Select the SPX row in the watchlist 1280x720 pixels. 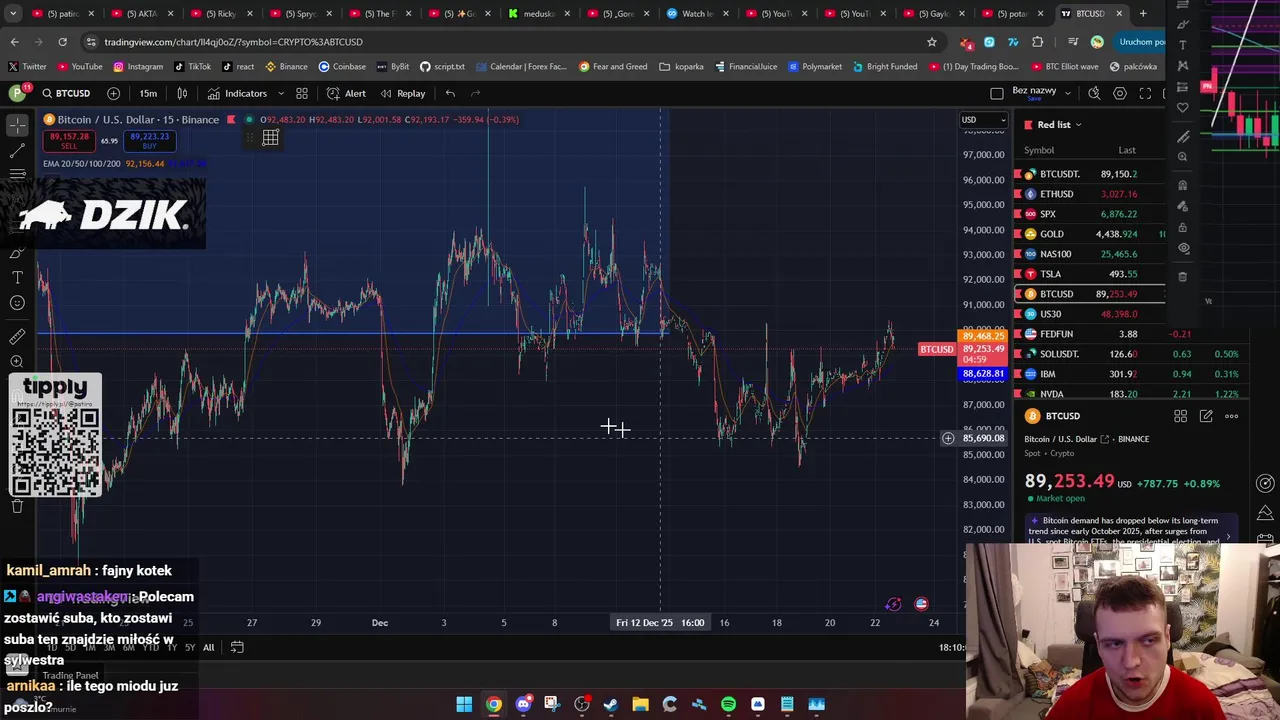[x=1089, y=214]
